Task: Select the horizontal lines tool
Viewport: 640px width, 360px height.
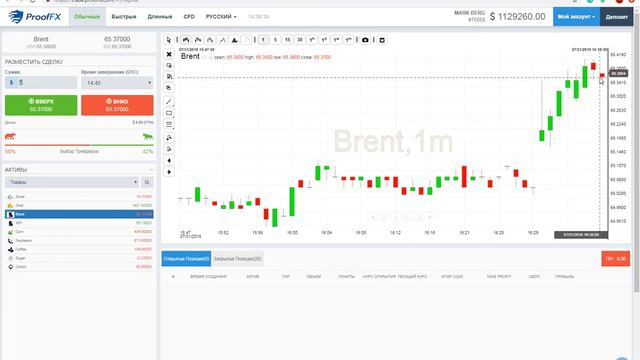Action: tap(169, 124)
